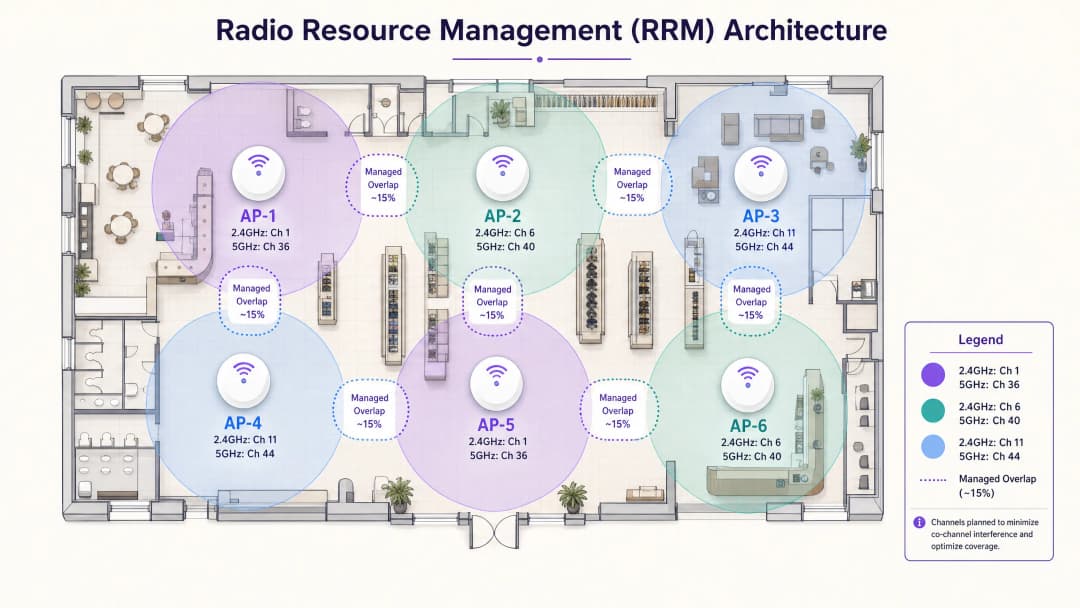
Task: Click the AP-4 label
Action: point(242,423)
